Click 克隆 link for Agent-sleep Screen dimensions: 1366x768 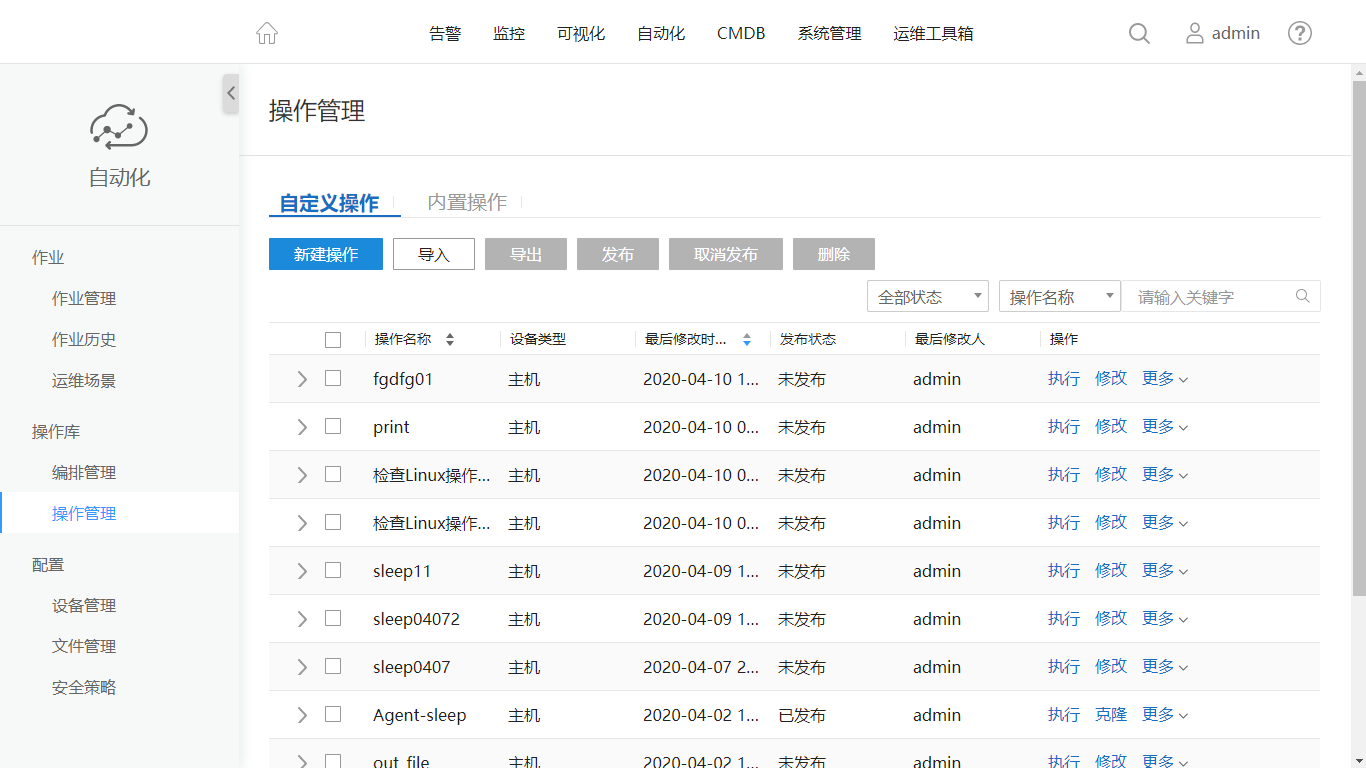pos(1110,715)
